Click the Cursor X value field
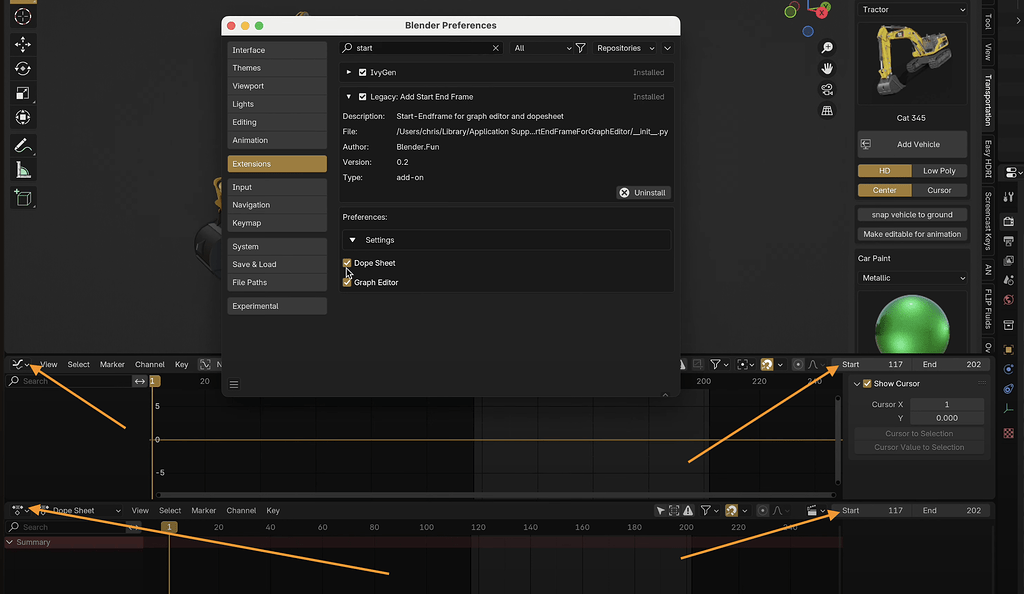This screenshot has width=1024, height=594. pos(946,405)
